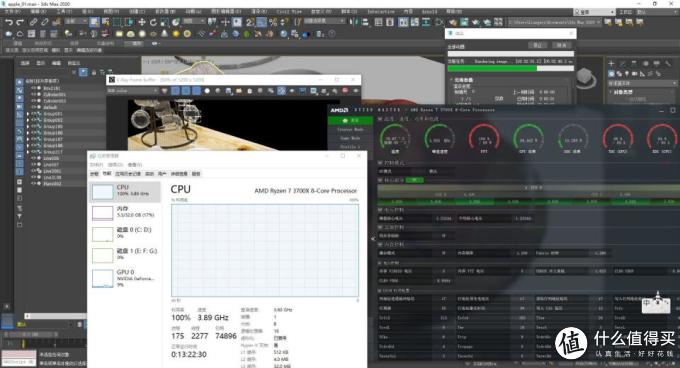Choose the Select Object arrow tool
Viewport: 680px width, 368px height.
(x=94, y=22)
